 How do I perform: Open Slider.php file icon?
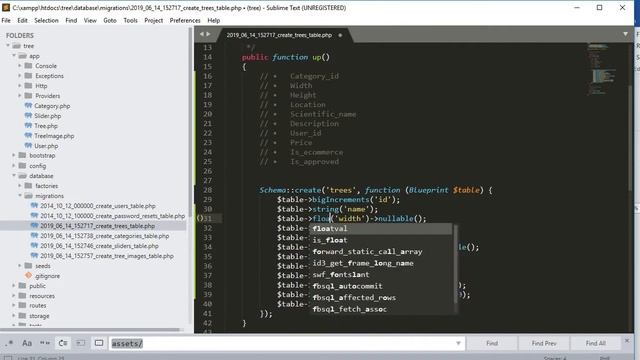(x=28, y=116)
